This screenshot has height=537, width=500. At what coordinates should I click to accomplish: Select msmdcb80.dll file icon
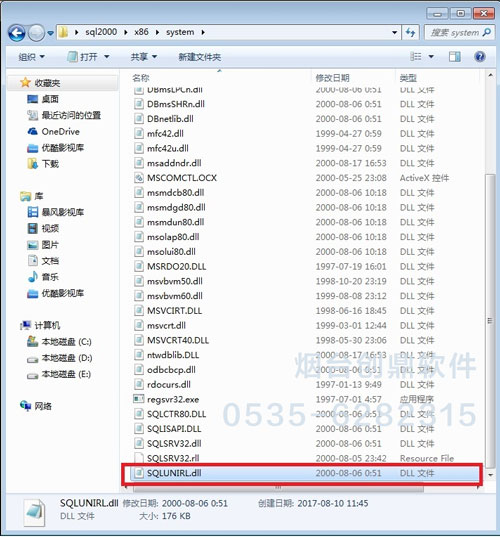[138, 192]
